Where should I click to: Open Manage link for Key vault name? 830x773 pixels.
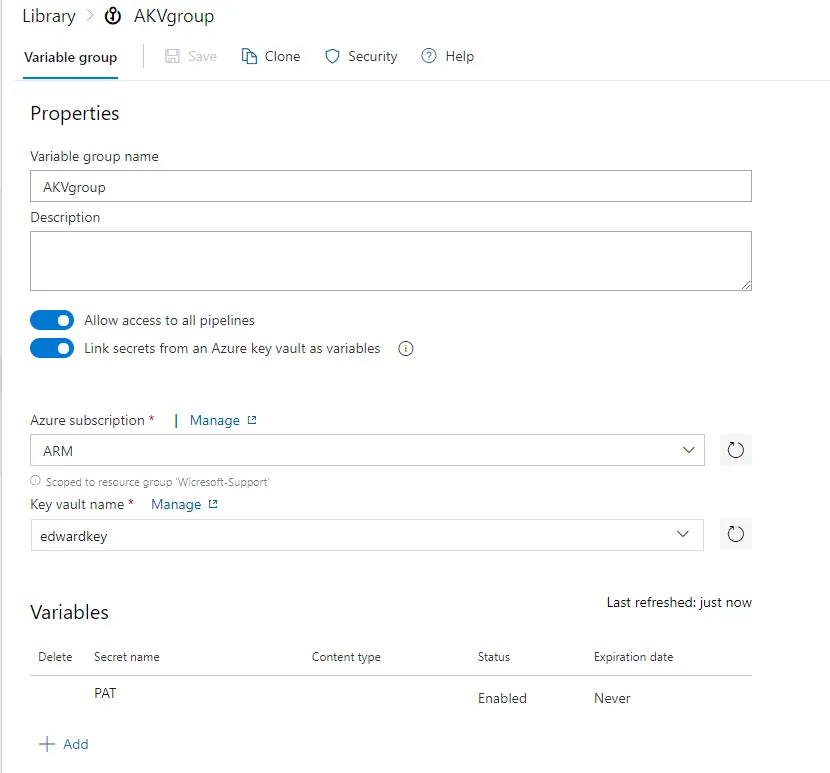point(176,504)
